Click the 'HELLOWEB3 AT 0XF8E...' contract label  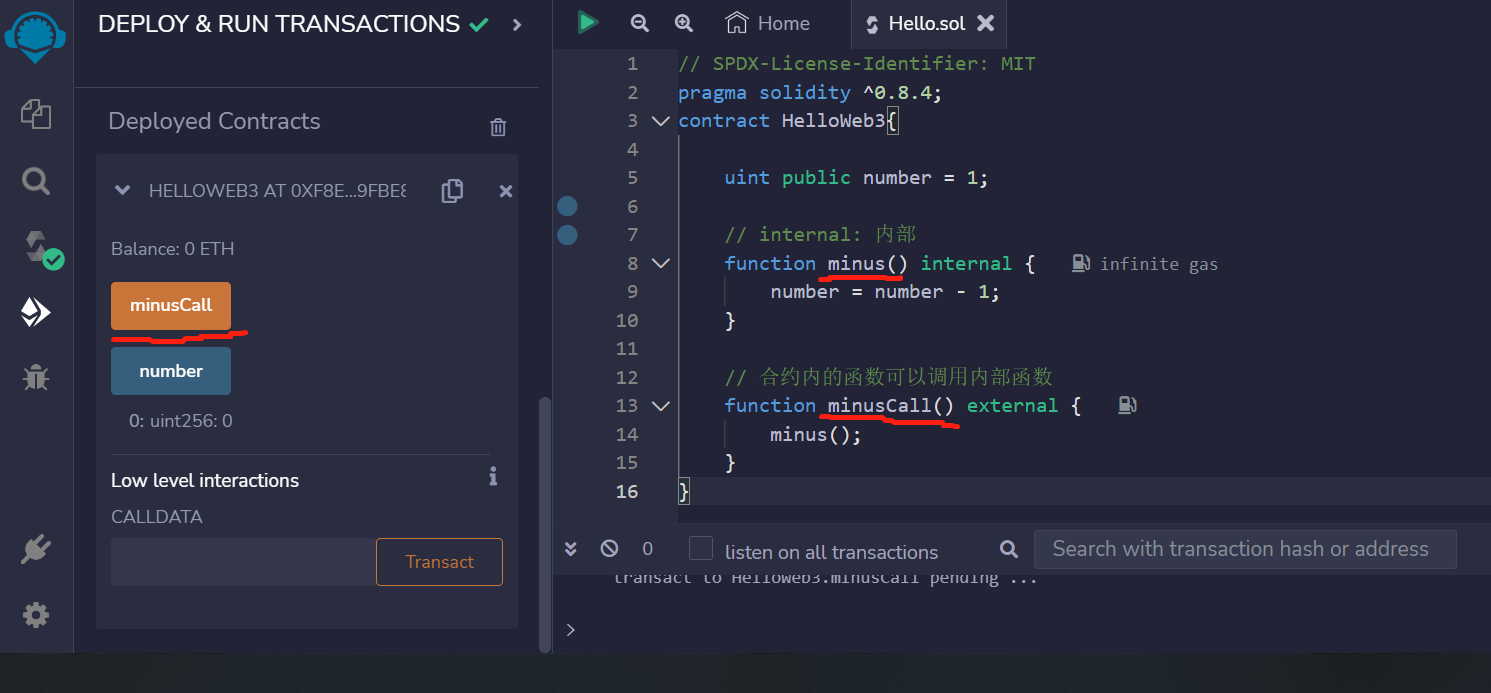[x=277, y=190]
